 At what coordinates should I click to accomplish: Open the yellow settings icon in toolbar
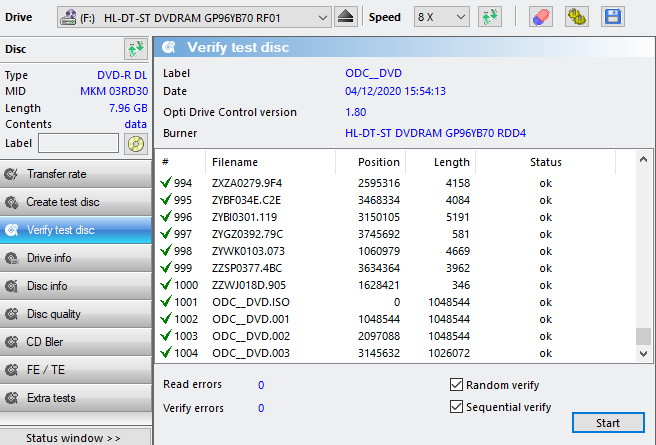[576, 18]
